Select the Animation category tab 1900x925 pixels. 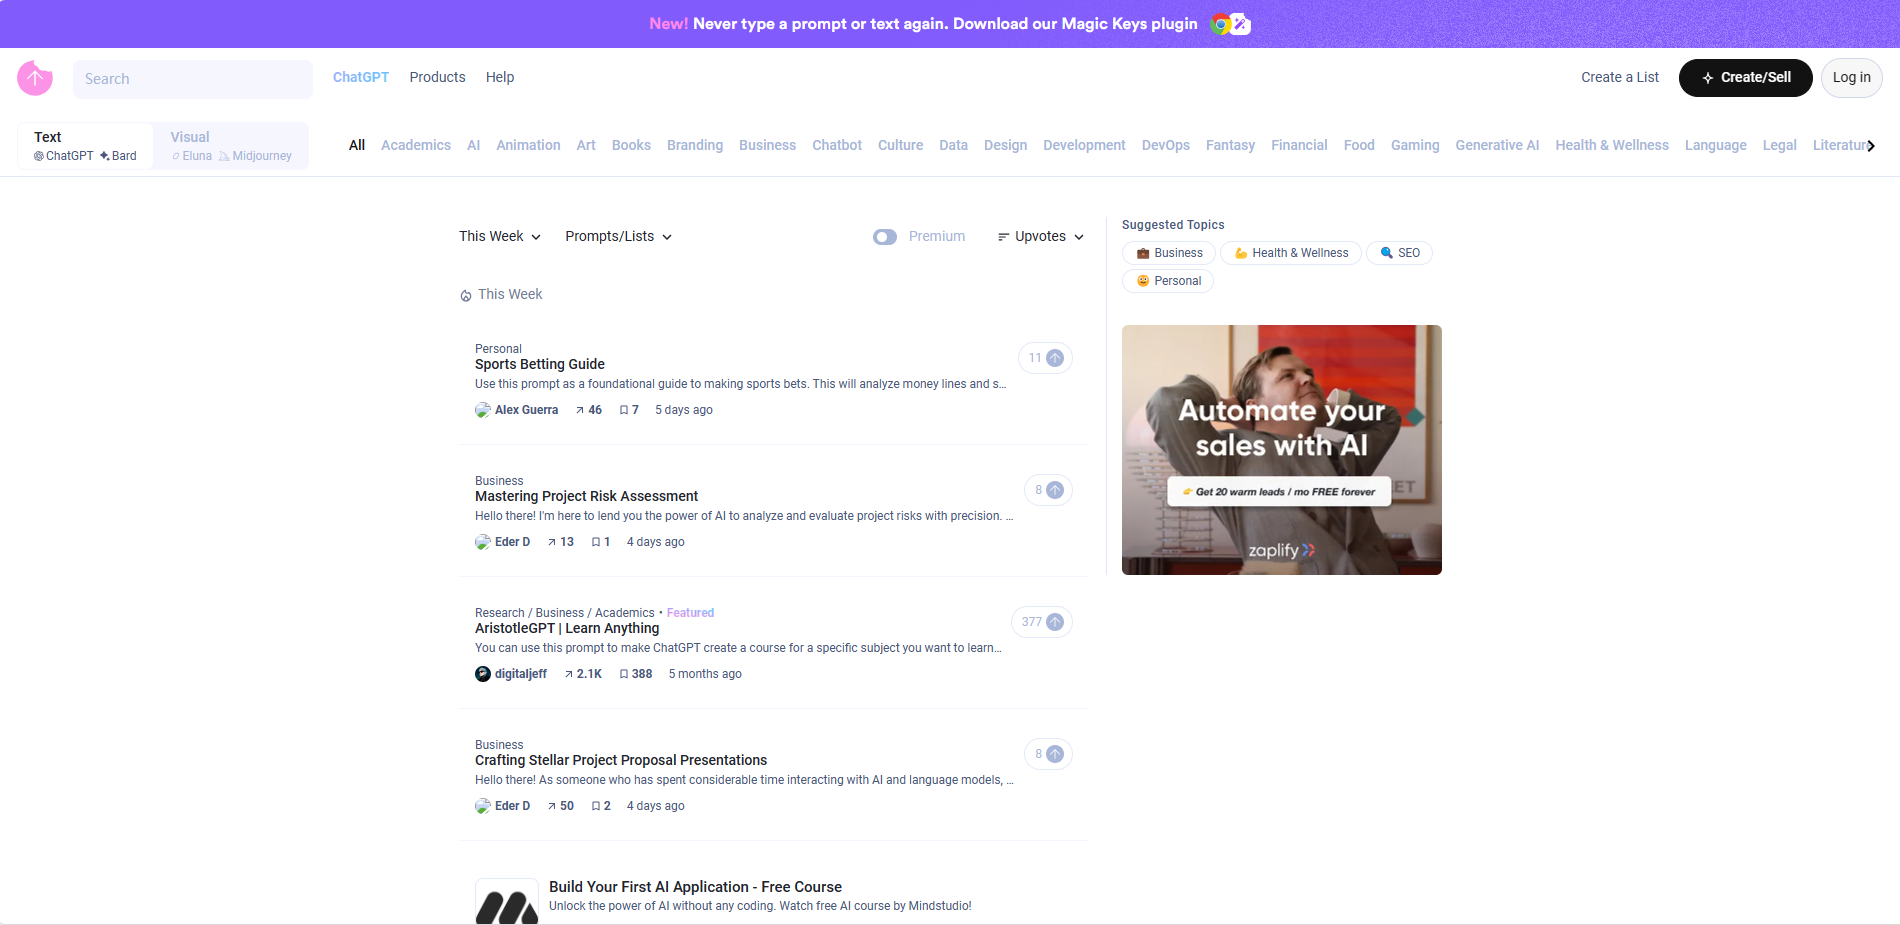528,145
